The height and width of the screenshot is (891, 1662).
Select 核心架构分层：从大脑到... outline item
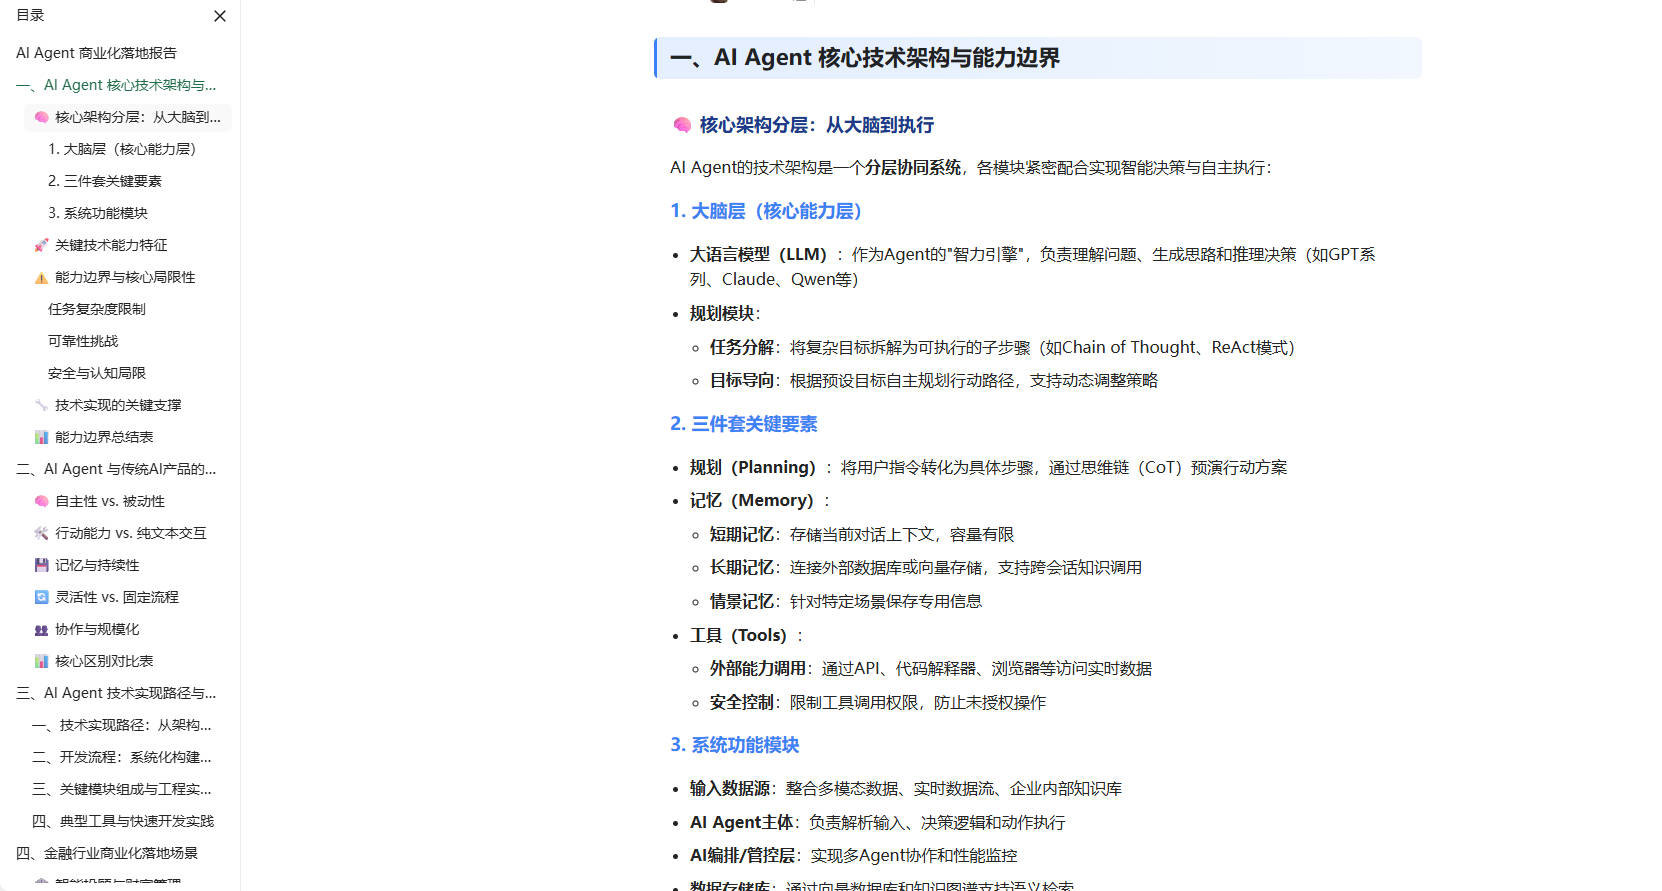click(128, 117)
